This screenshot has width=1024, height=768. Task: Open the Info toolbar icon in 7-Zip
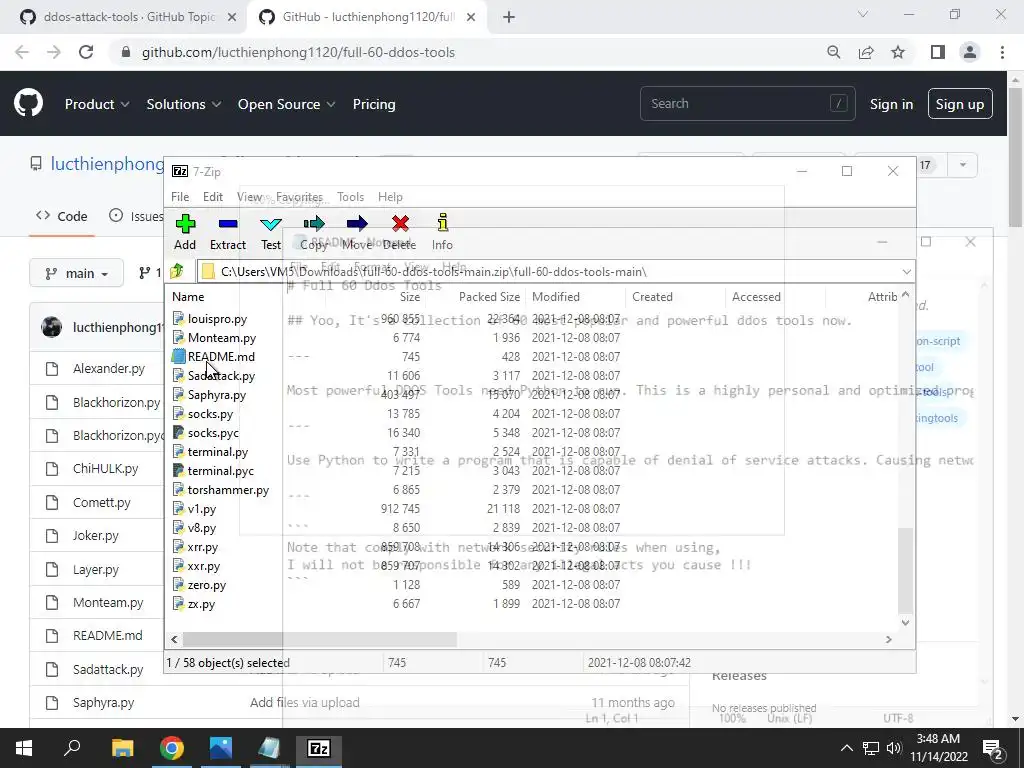[x=442, y=232]
